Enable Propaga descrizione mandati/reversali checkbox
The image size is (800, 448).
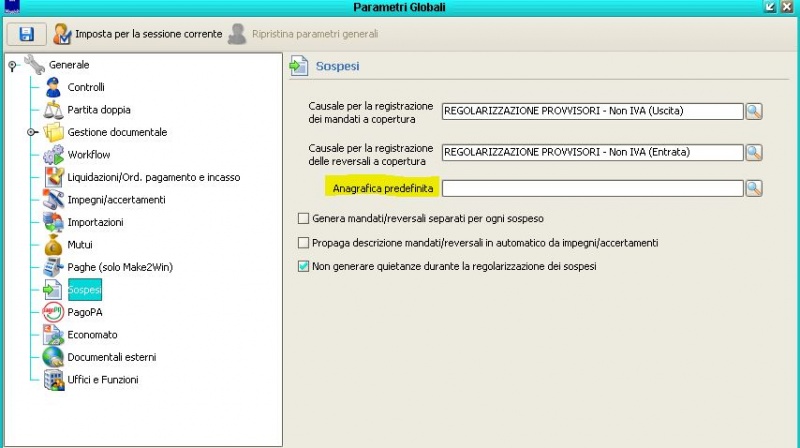304,242
